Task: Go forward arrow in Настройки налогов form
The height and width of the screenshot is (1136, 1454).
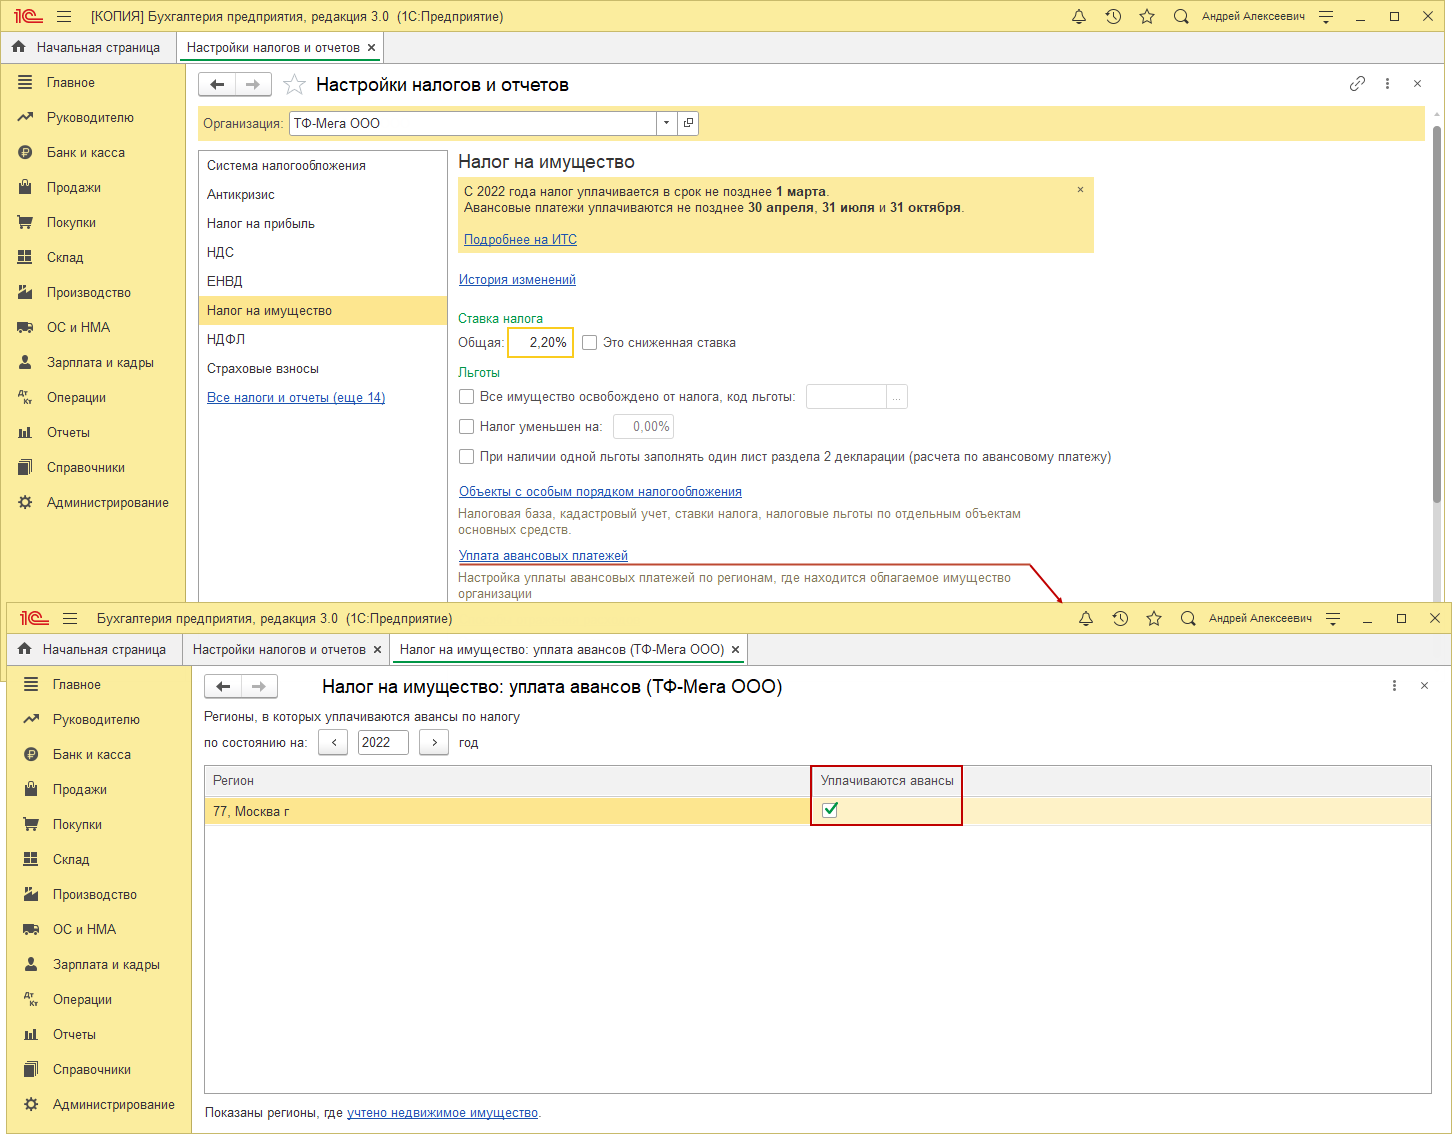Action: click(253, 85)
